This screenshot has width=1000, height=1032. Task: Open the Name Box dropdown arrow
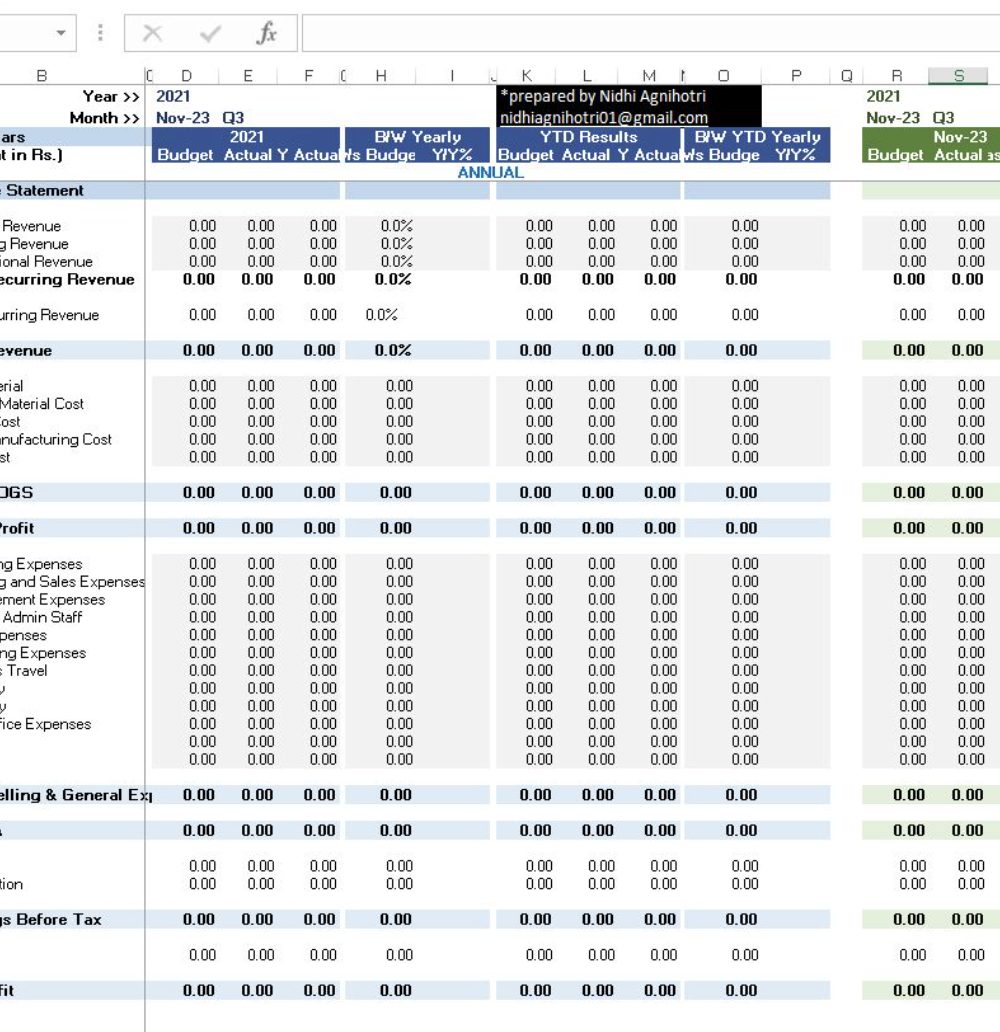[x=61, y=32]
